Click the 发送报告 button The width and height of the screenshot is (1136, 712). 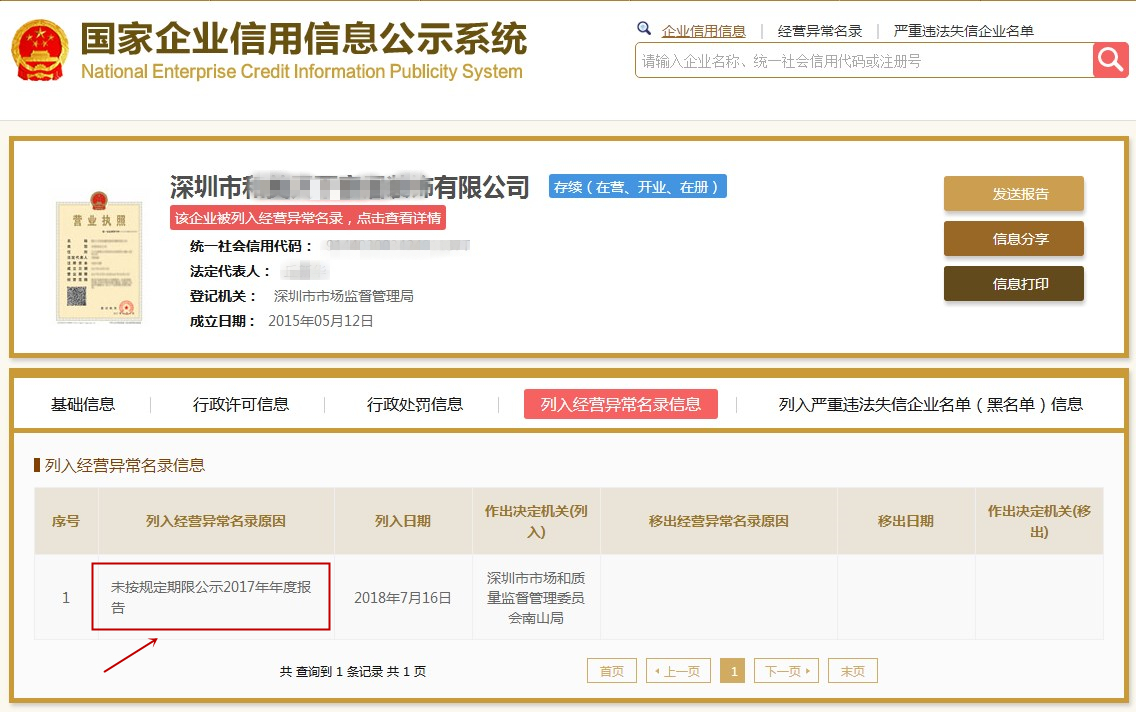(1014, 193)
